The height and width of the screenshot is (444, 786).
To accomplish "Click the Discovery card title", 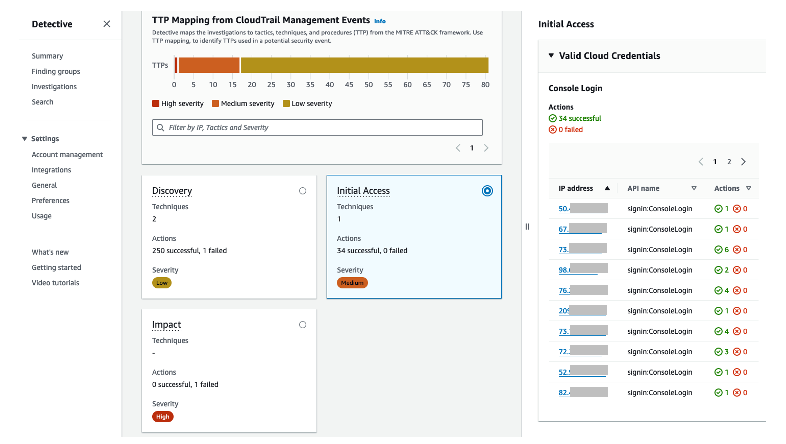I will [172, 191].
